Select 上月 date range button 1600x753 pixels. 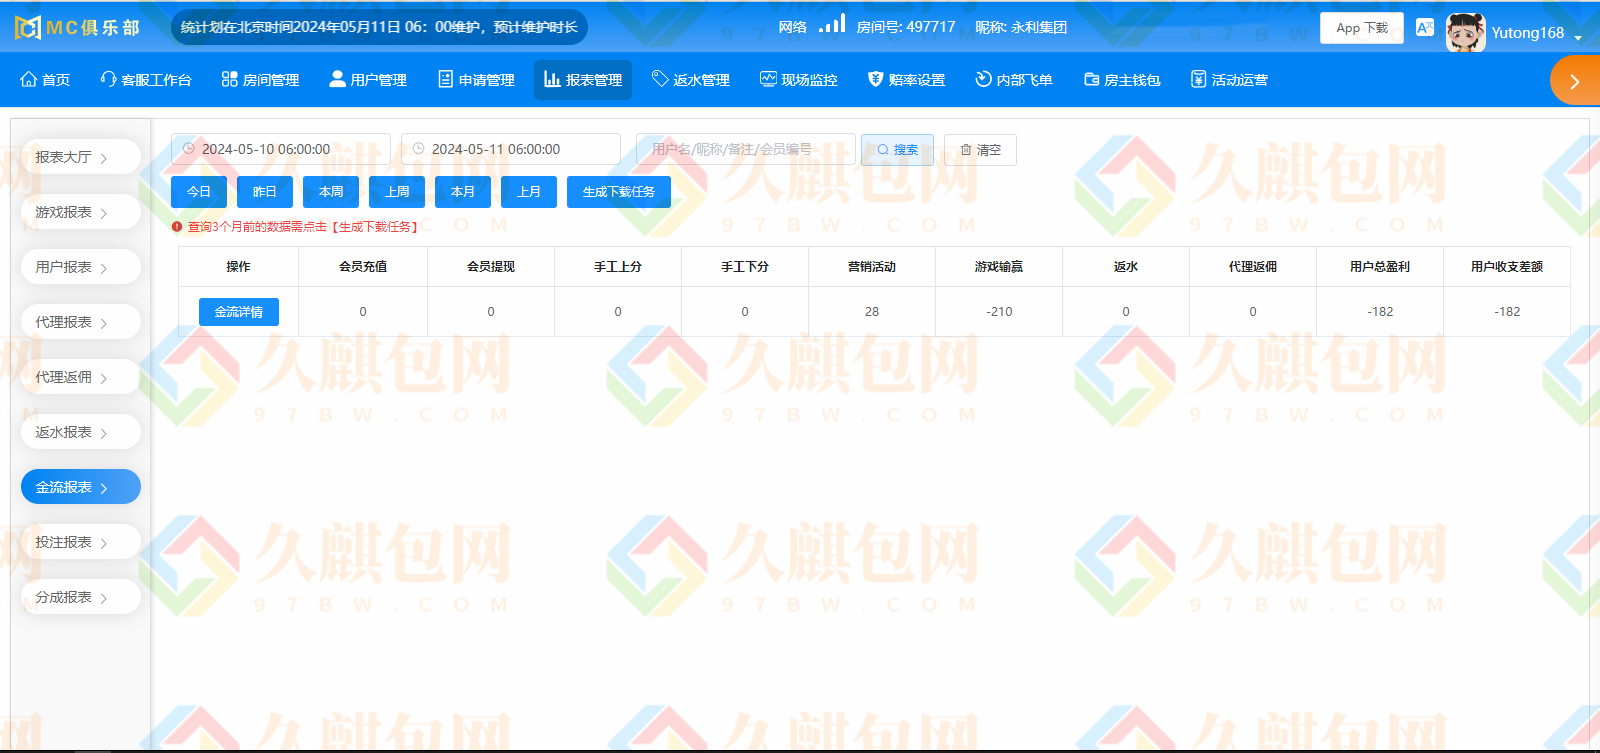point(529,192)
